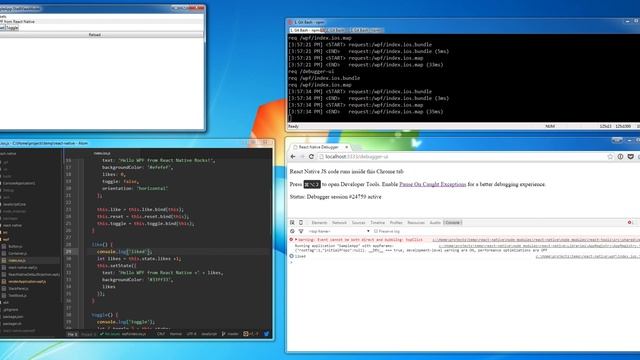Open renderApplication.wpf.js in Atom tree view
The width and height of the screenshot is (640, 360).
[x=27, y=281]
